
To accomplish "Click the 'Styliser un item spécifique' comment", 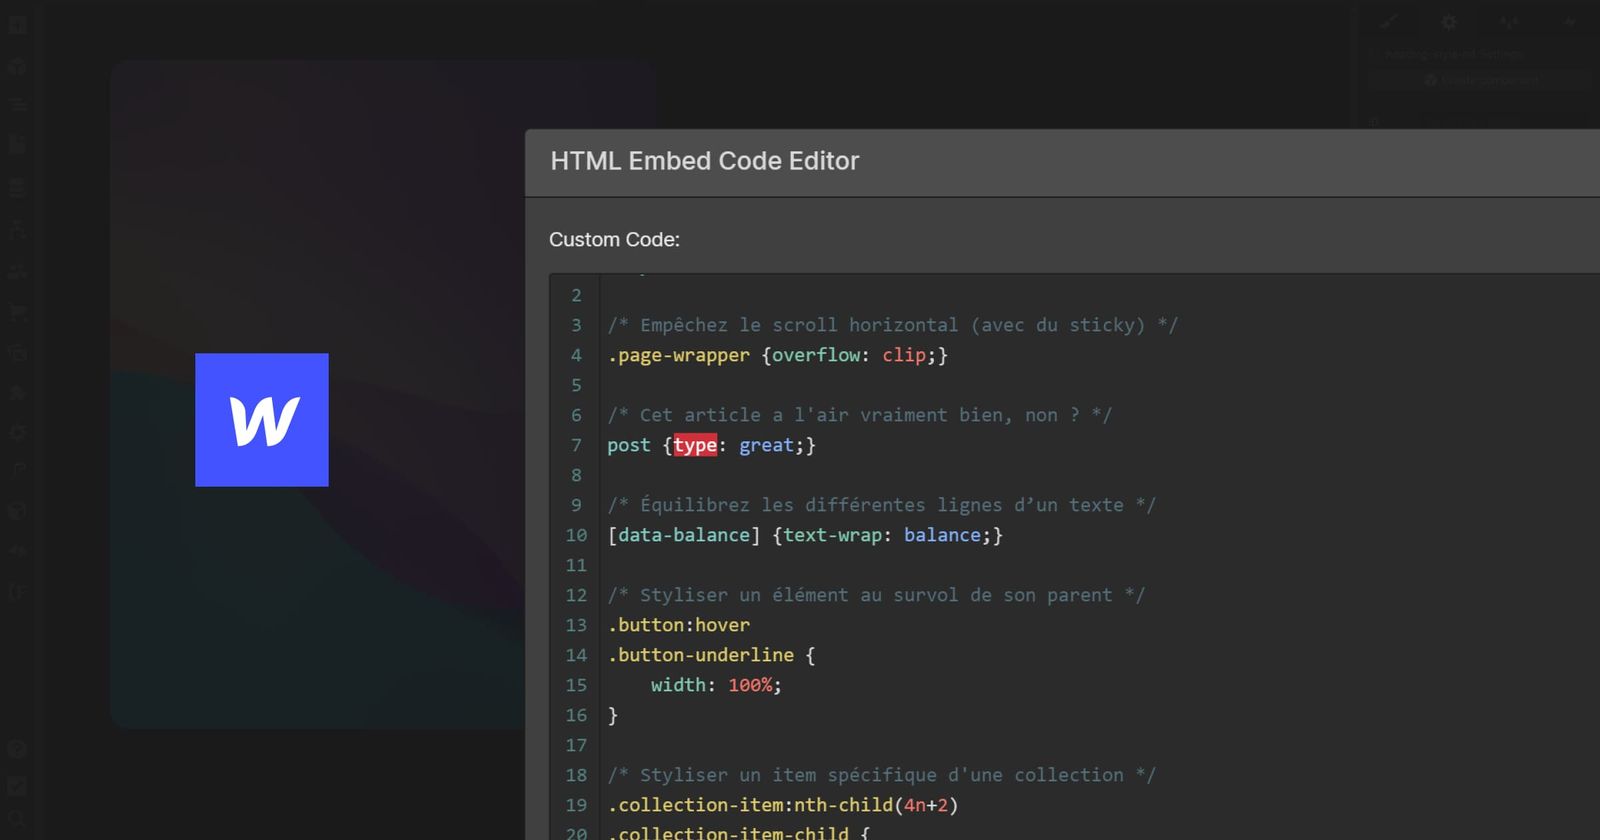I will (x=881, y=775).
